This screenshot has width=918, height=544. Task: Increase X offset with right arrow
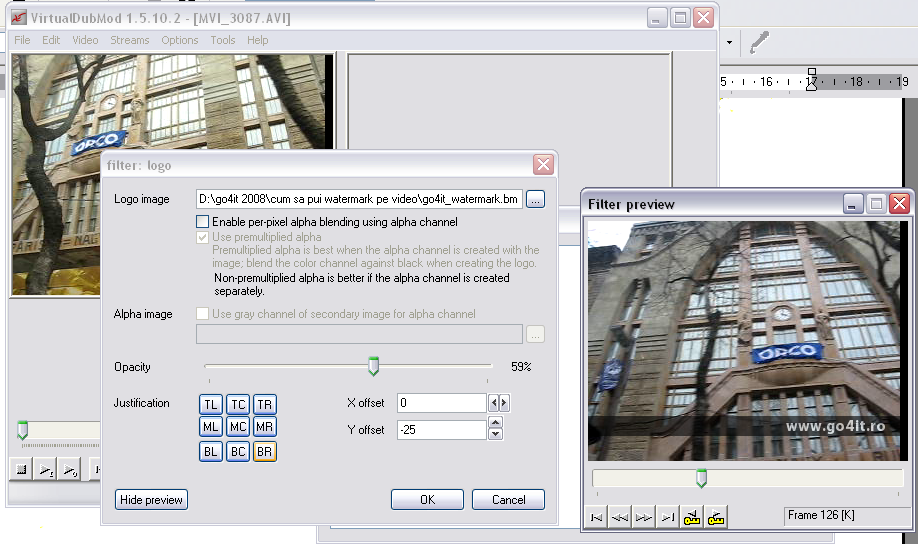pyautogui.click(x=503, y=403)
